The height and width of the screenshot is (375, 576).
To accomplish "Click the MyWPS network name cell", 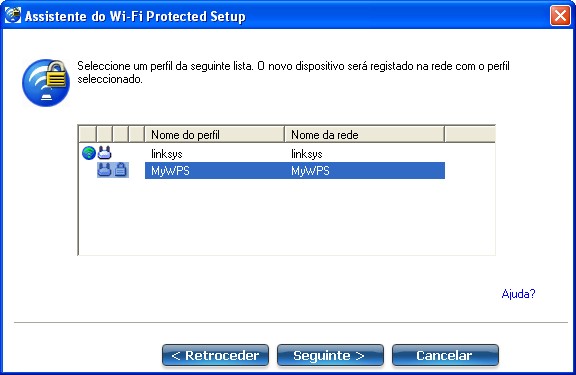I will click(x=310, y=171).
